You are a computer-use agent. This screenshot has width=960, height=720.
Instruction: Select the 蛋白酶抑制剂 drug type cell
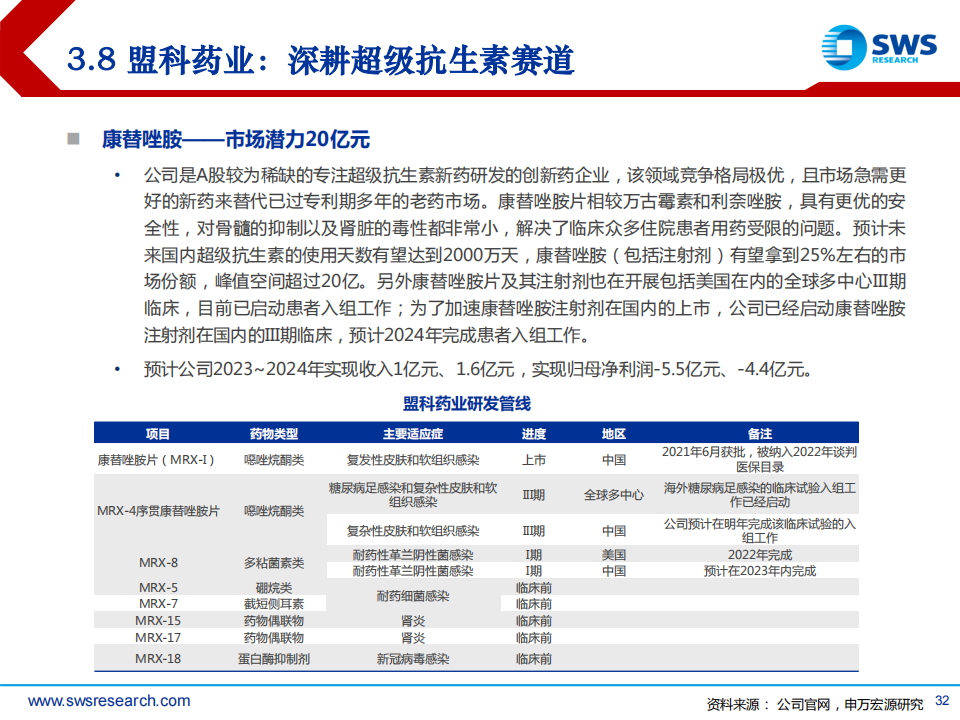pos(274,659)
